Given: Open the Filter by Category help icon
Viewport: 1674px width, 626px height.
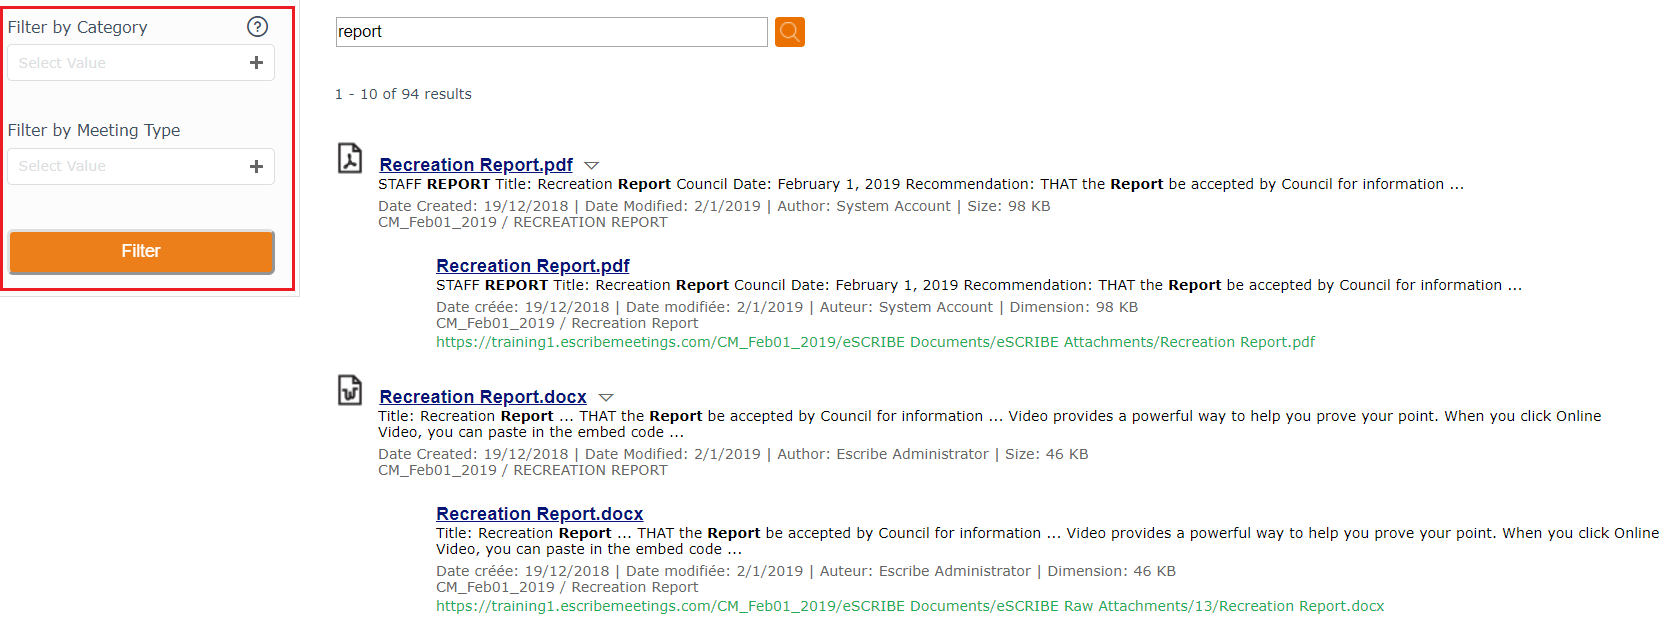Looking at the screenshot, I should [257, 27].
